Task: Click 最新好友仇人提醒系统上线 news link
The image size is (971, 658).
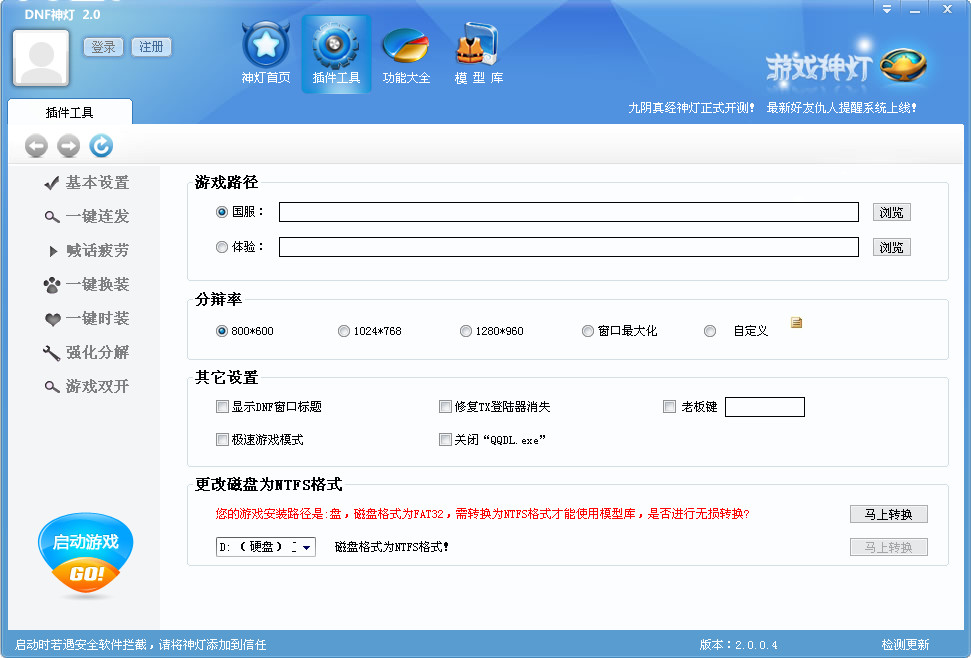Action: tap(842, 108)
